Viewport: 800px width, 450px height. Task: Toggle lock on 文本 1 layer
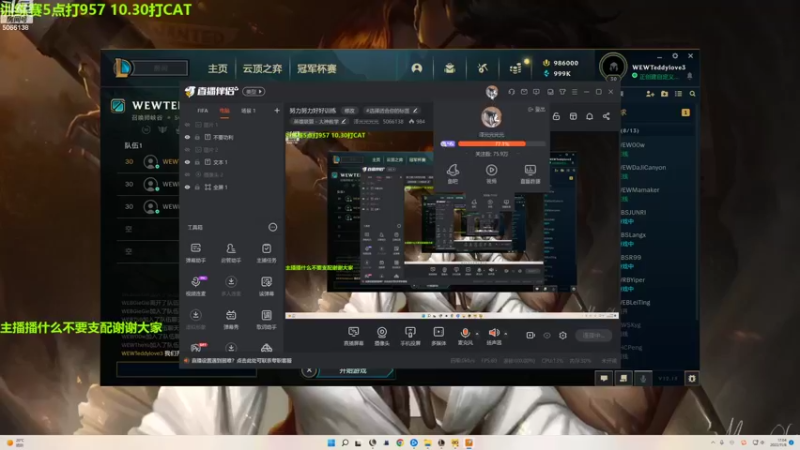[x=197, y=162]
